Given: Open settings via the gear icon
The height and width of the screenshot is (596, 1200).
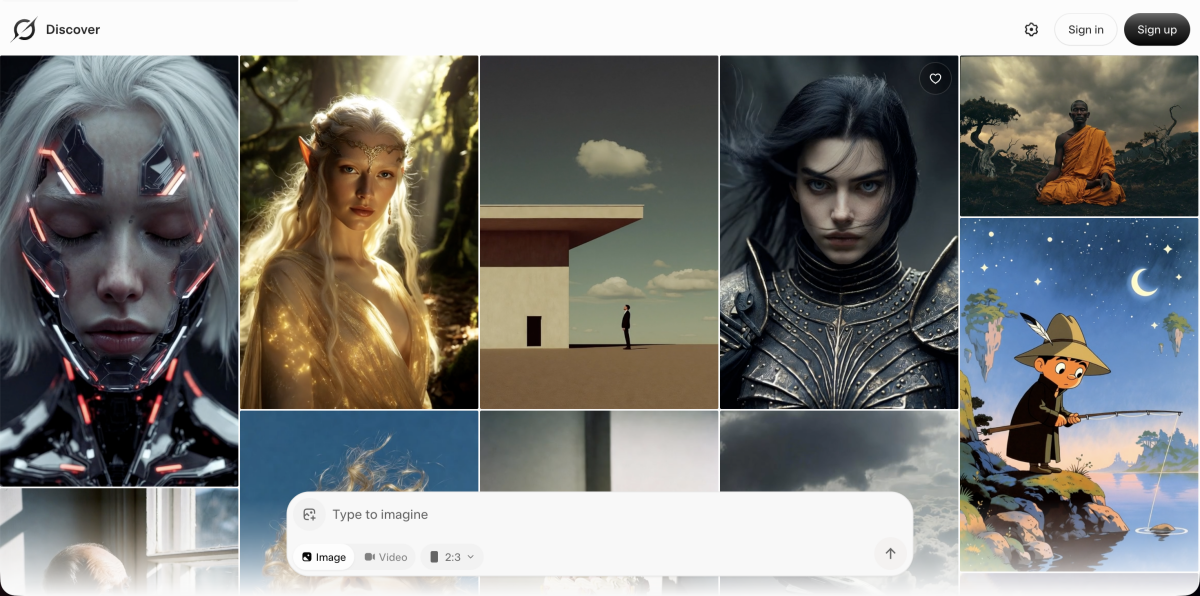Looking at the screenshot, I should 1031,29.
